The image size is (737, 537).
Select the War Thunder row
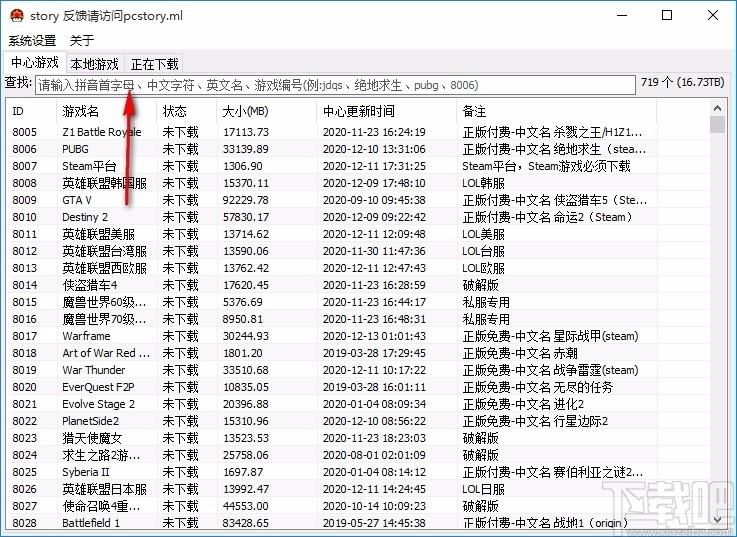point(358,370)
